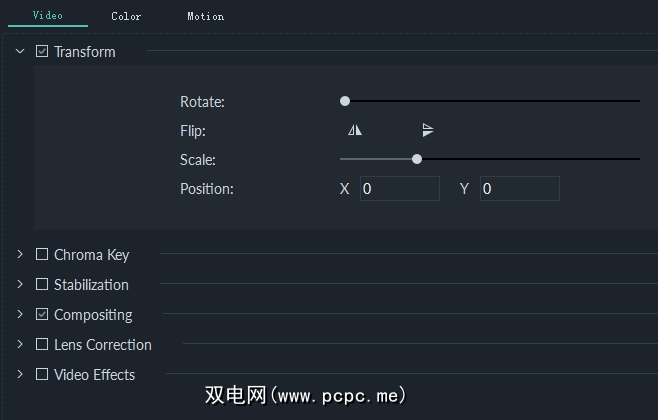
Task: Expand the Chroma Key section
Action: (20, 255)
